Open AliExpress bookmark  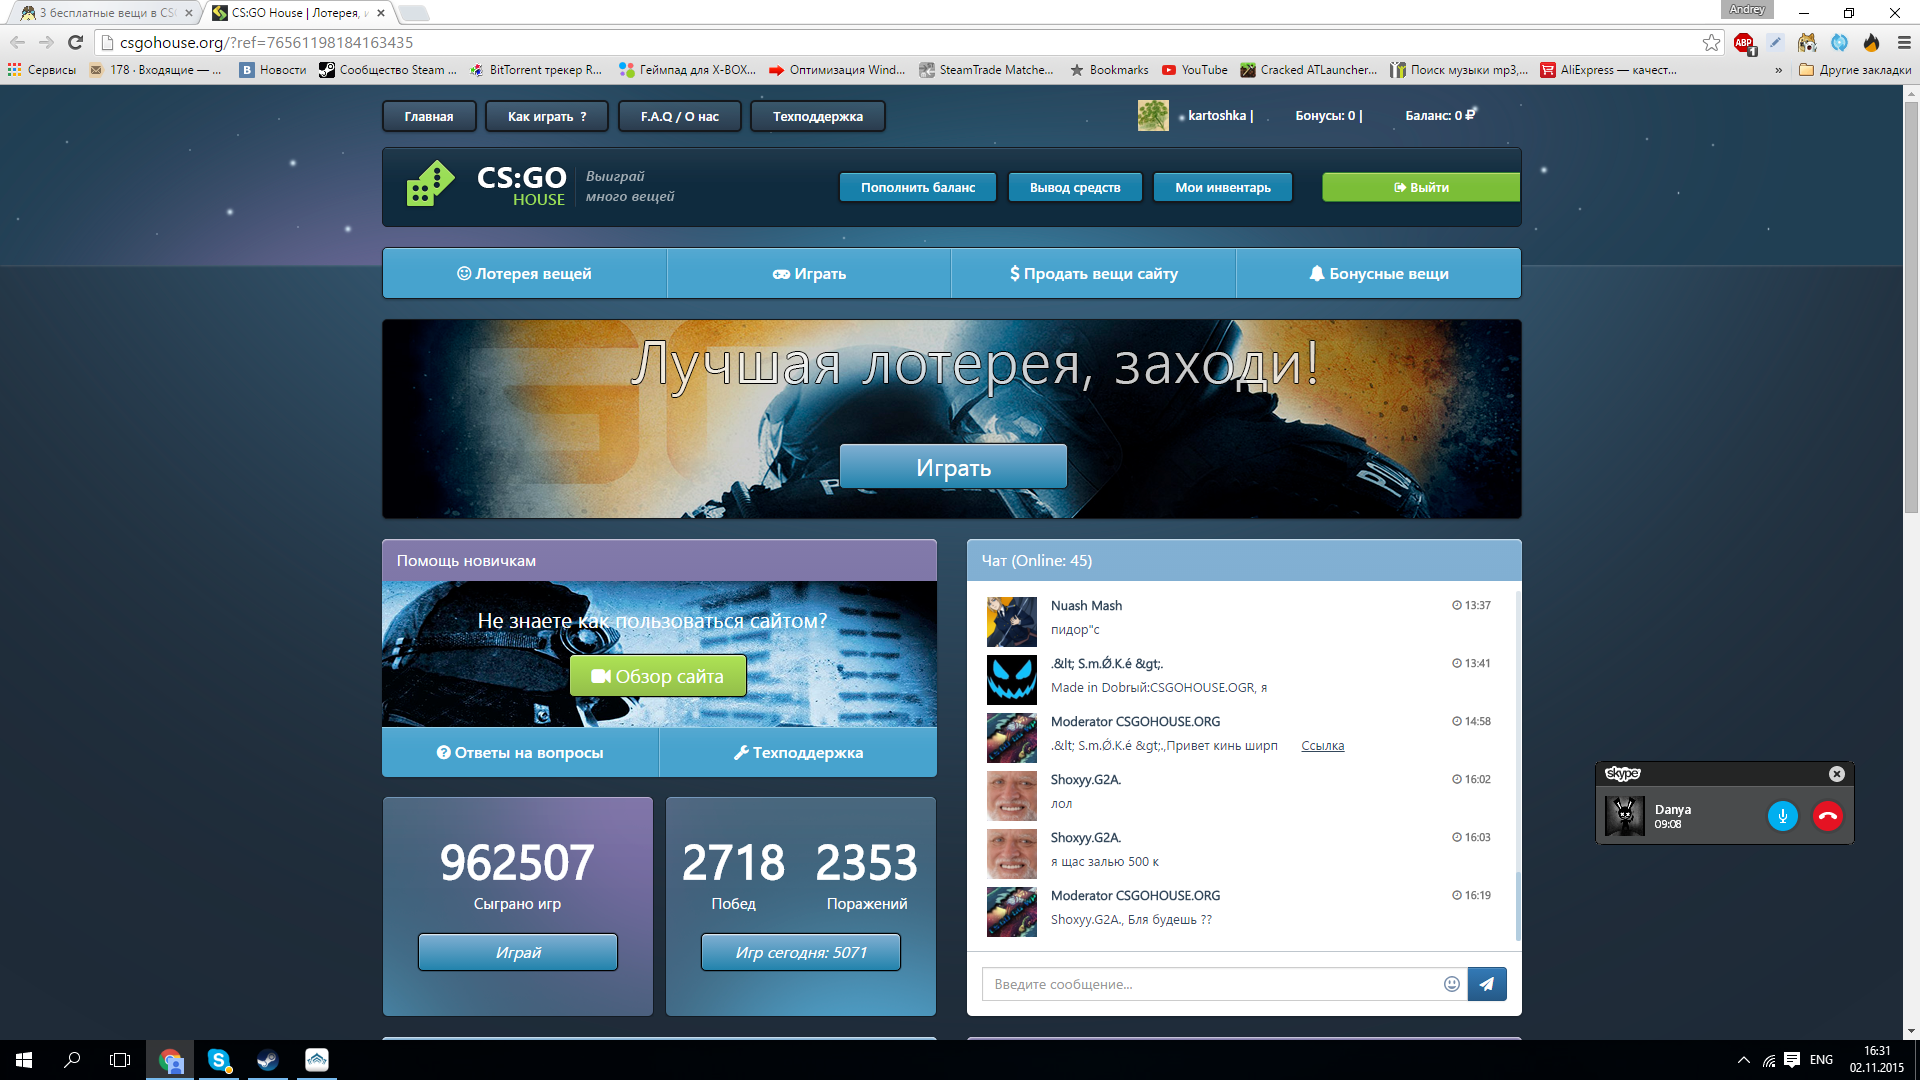[x=1609, y=70]
